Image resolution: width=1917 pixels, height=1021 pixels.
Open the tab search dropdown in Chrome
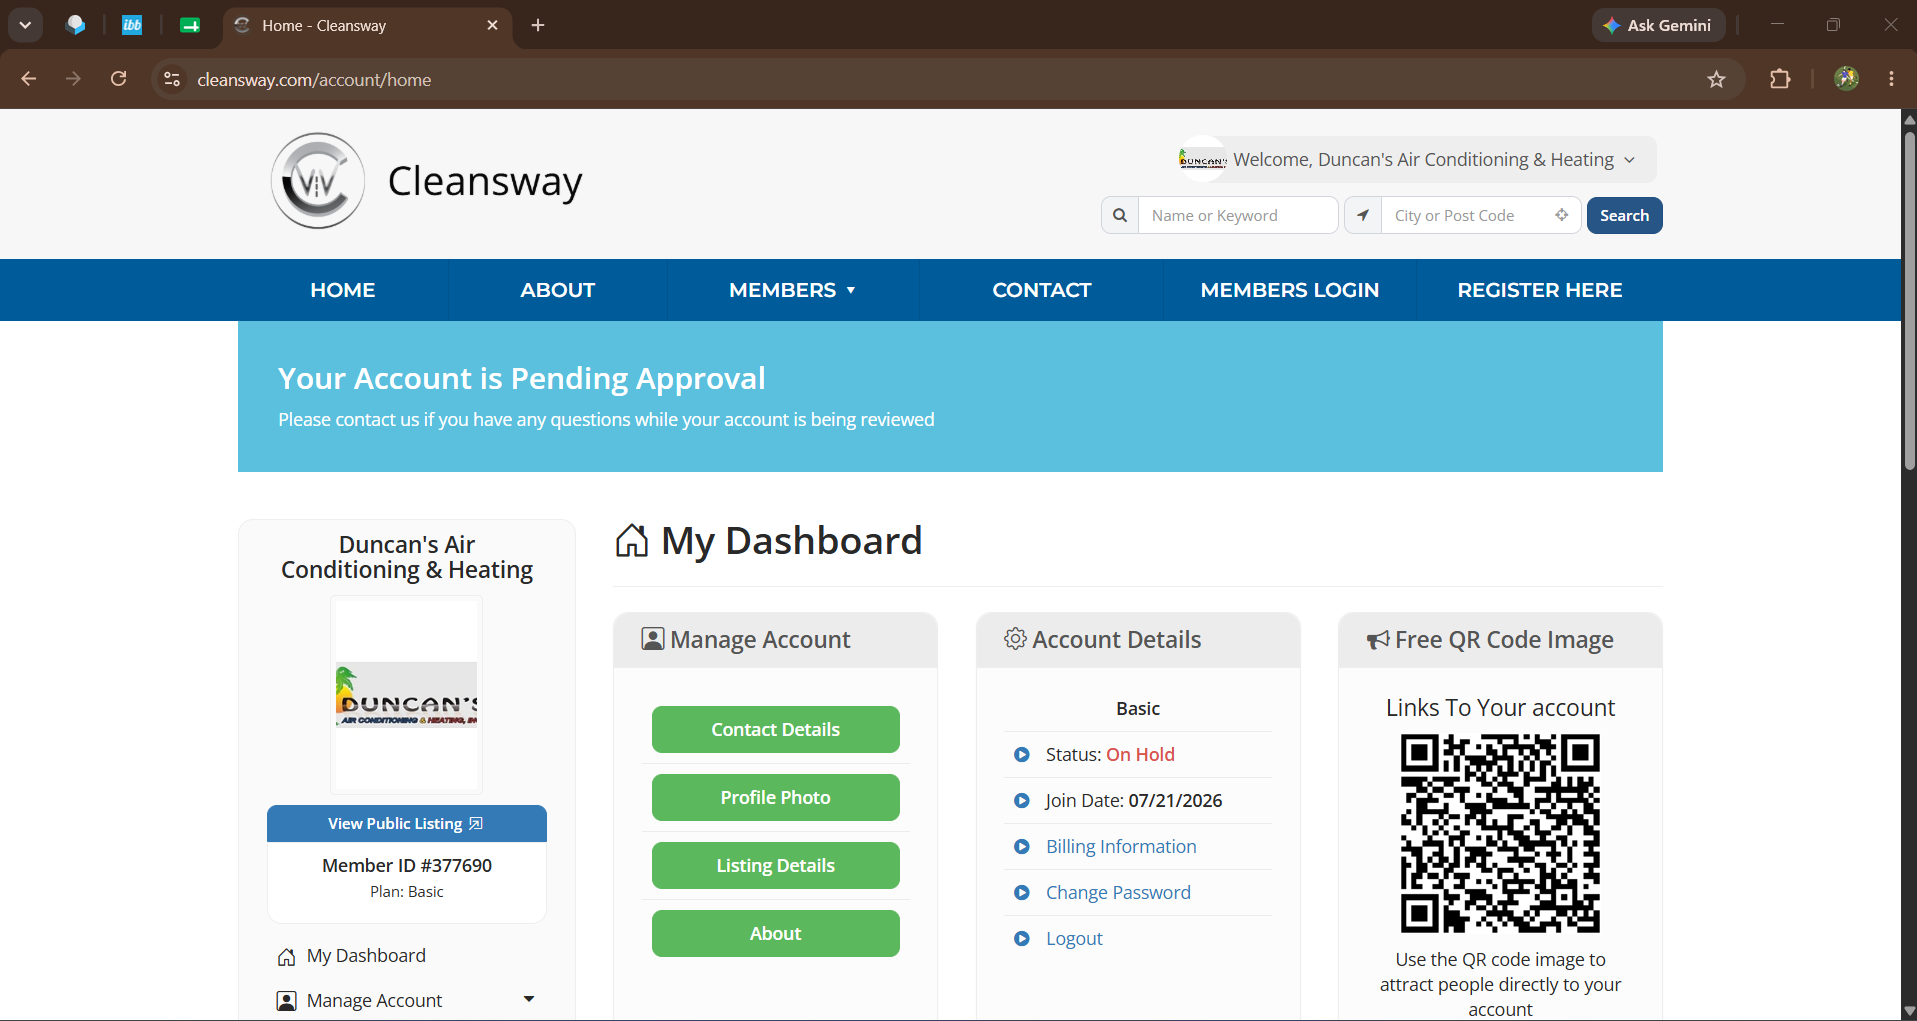[x=25, y=25]
